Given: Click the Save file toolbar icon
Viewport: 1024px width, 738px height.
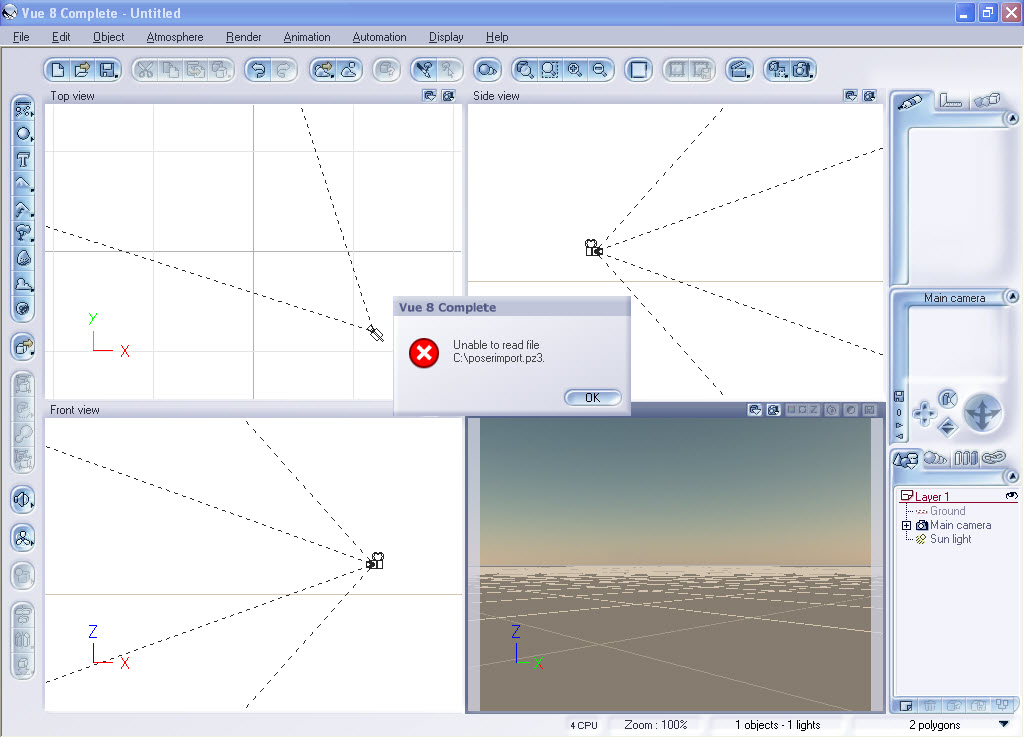Looking at the screenshot, I should tap(107, 70).
